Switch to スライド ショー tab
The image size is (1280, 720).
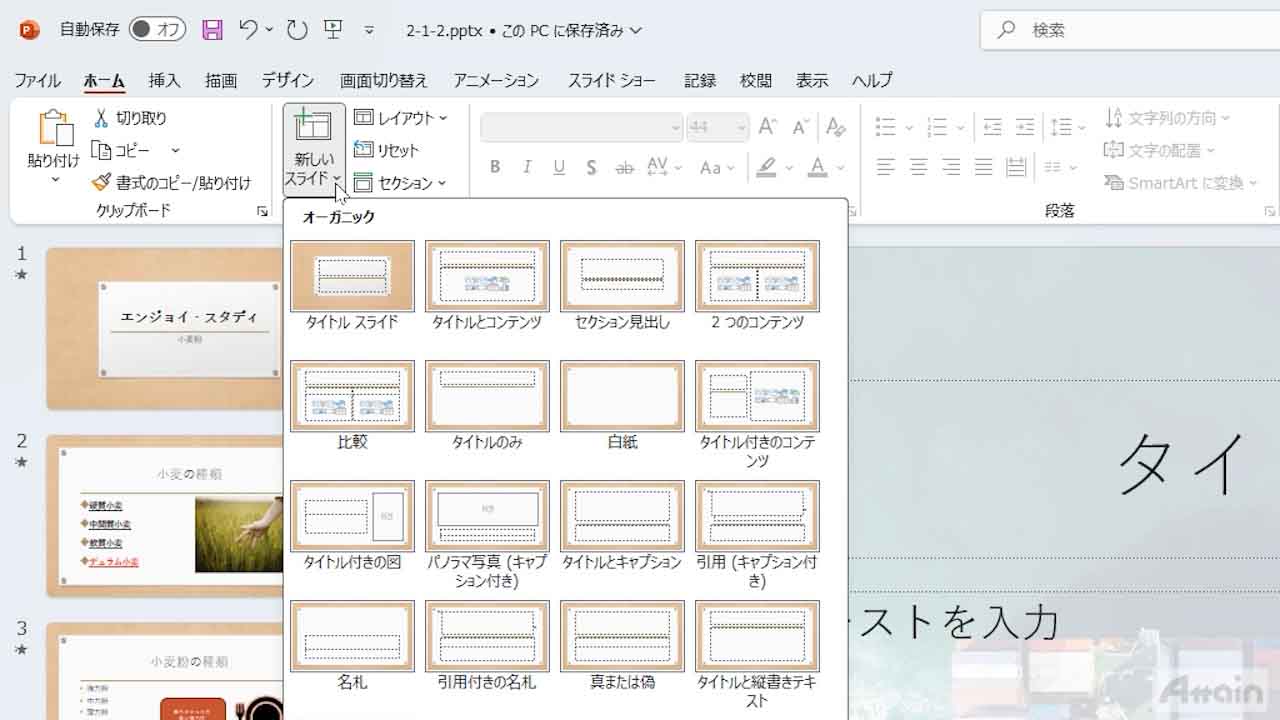click(x=612, y=80)
